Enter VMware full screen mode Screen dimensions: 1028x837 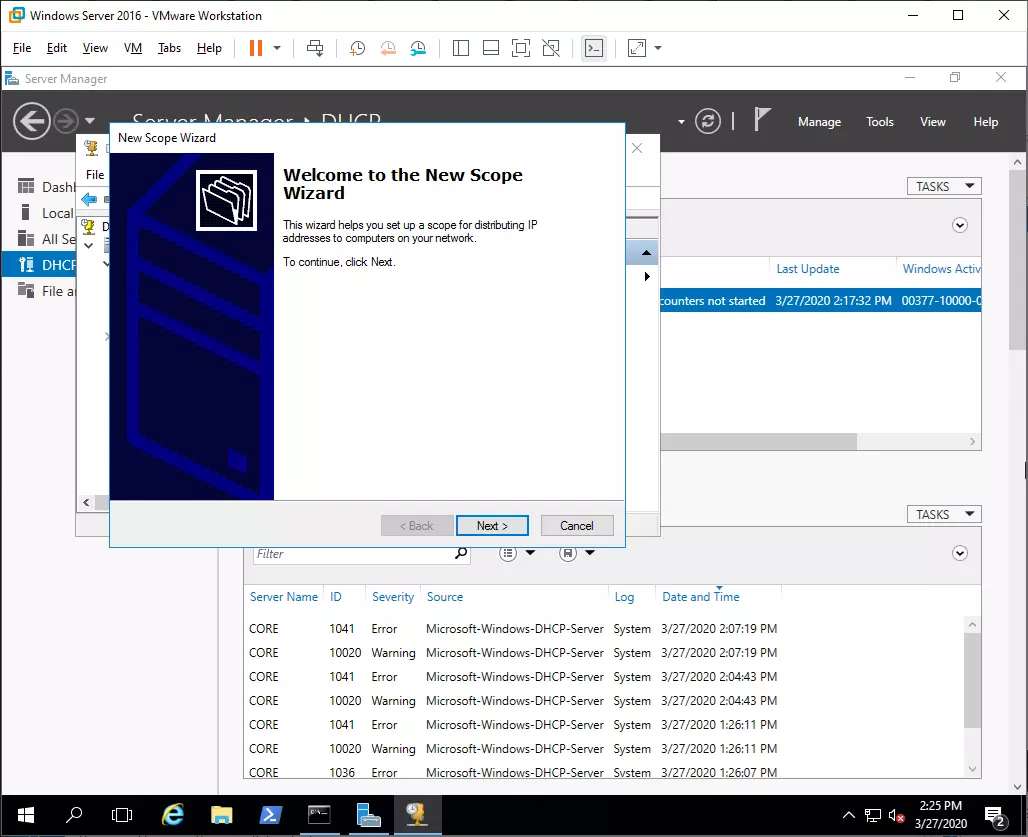click(x=520, y=48)
